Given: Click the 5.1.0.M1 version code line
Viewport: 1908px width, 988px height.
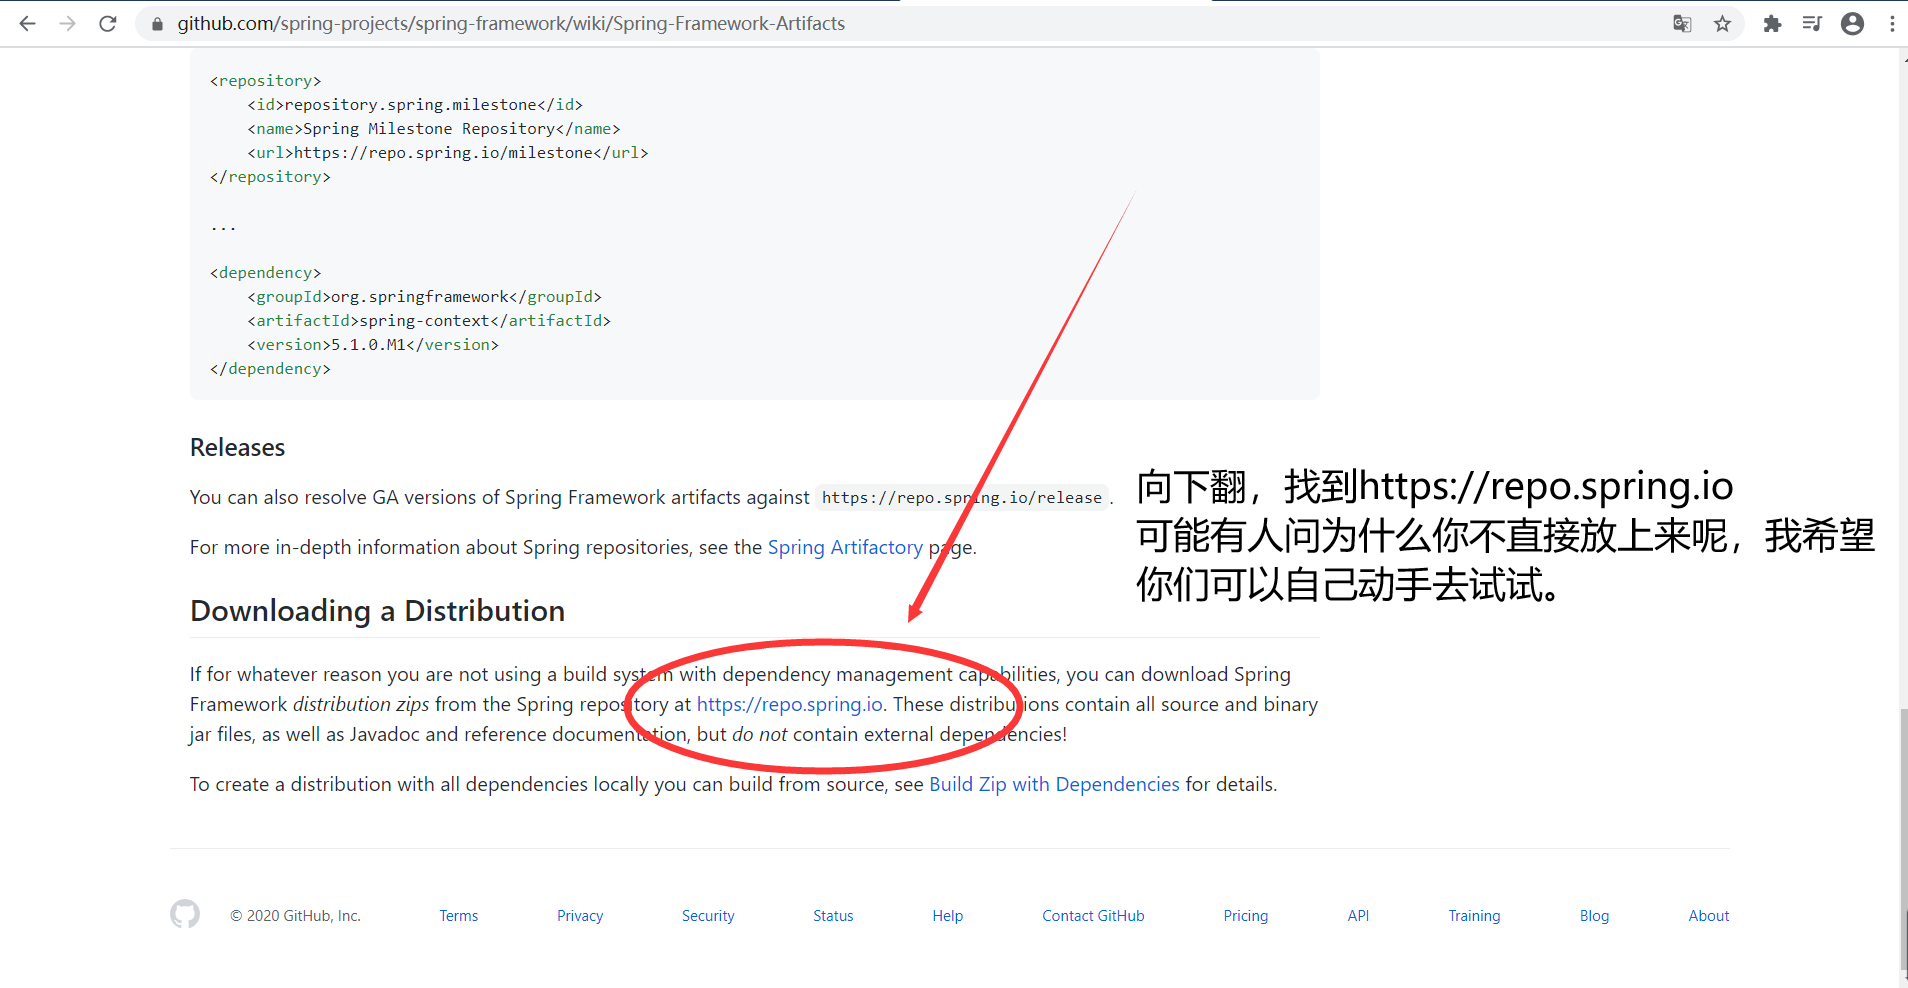Looking at the screenshot, I should [373, 345].
